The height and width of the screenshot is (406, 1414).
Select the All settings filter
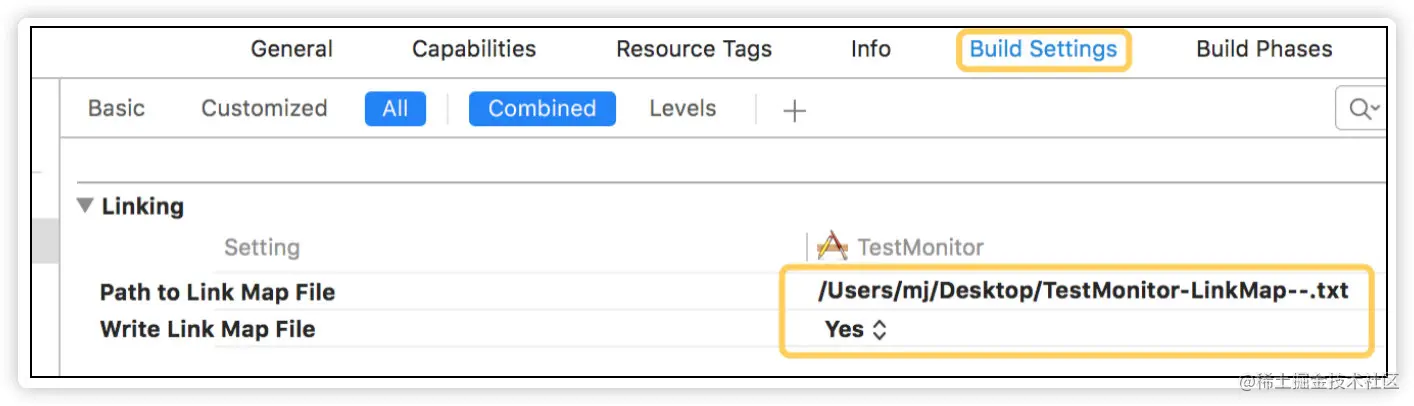(395, 108)
